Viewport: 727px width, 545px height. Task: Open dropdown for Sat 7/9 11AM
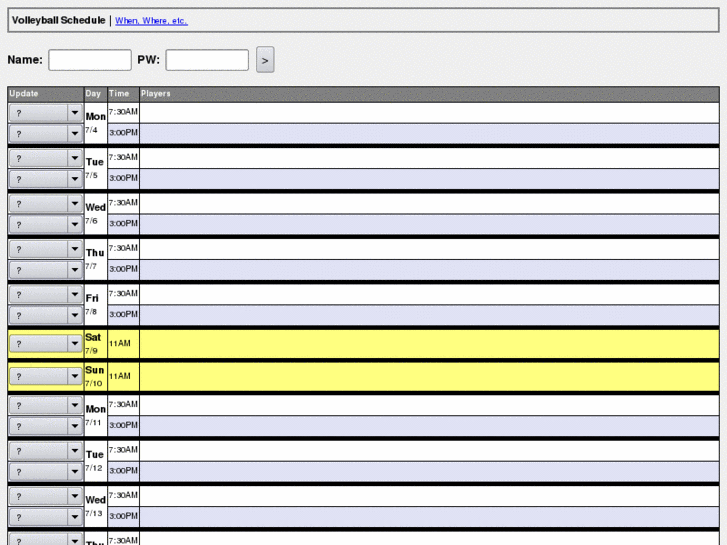45,344
